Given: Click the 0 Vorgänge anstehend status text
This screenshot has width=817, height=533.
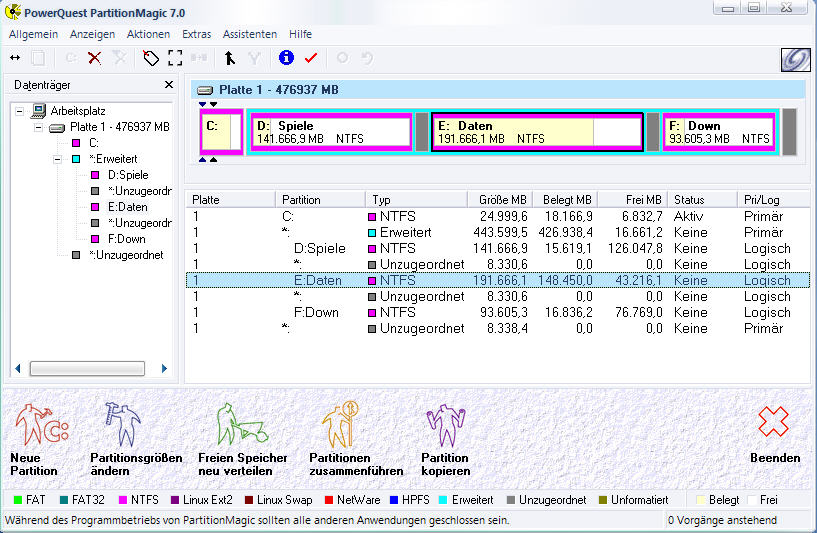Looking at the screenshot, I should (722, 520).
